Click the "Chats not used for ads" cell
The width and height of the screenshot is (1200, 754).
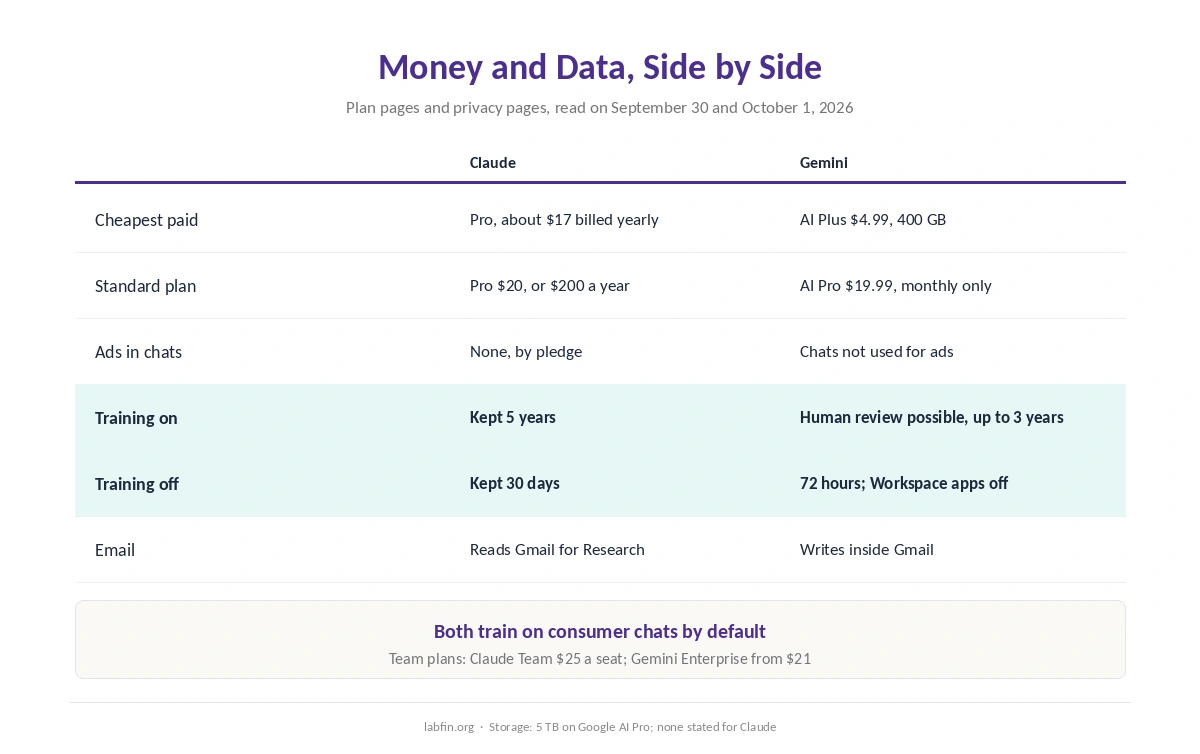click(877, 352)
